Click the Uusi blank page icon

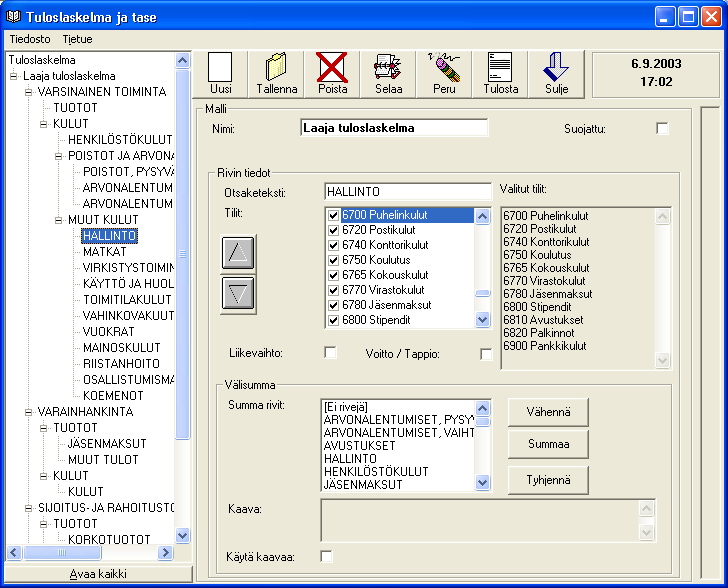(x=220, y=68)
